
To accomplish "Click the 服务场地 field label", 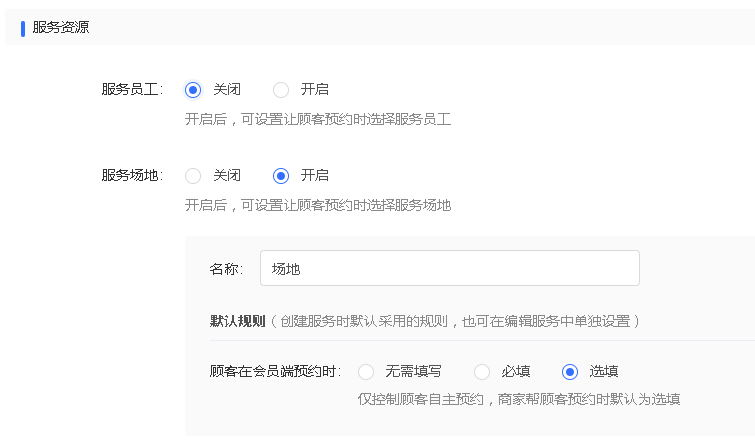I will [x=132, y=175].
